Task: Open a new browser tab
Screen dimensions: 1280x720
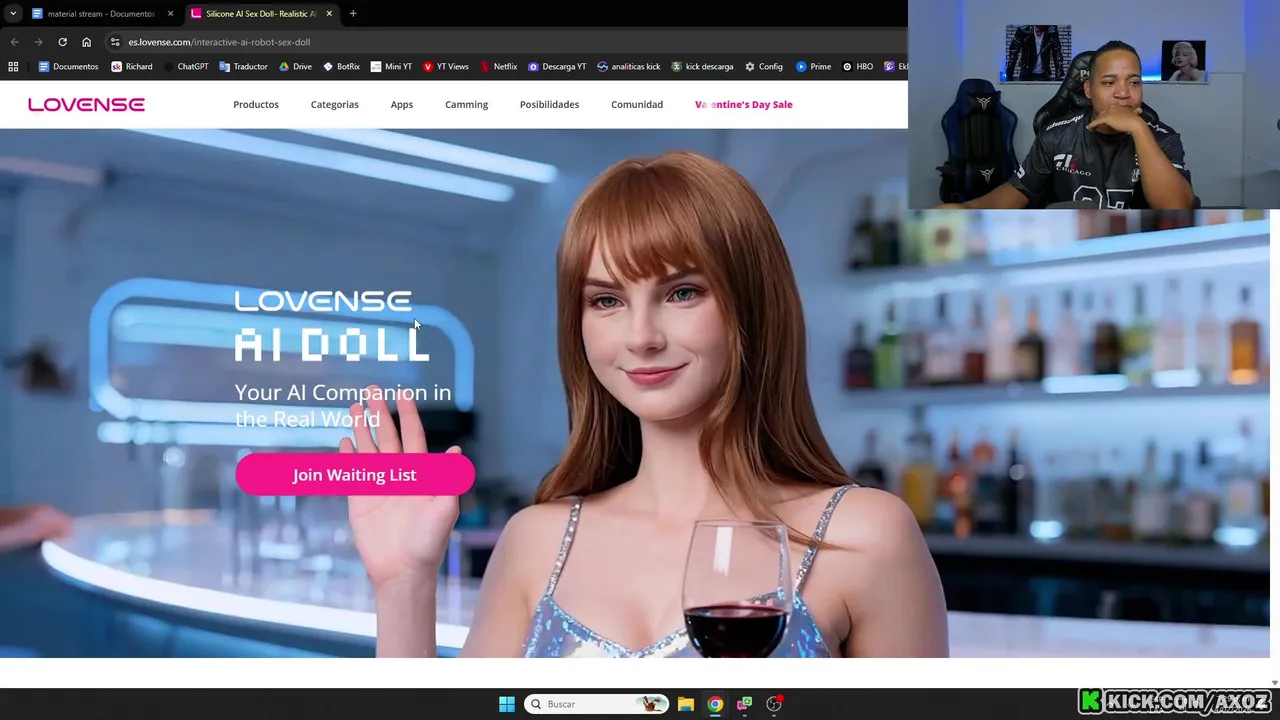Action: click(x=353, y=13)
